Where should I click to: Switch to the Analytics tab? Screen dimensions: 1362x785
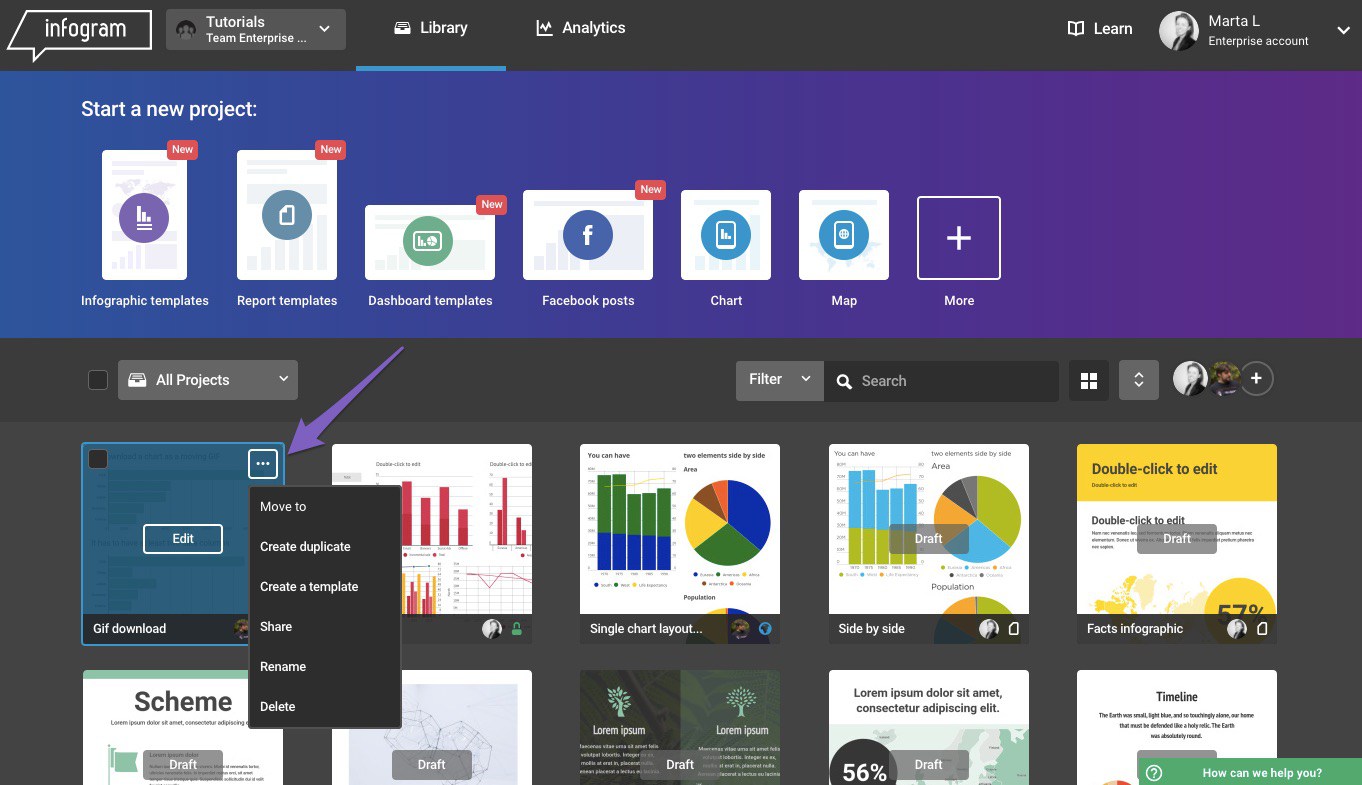coord(581,28)
